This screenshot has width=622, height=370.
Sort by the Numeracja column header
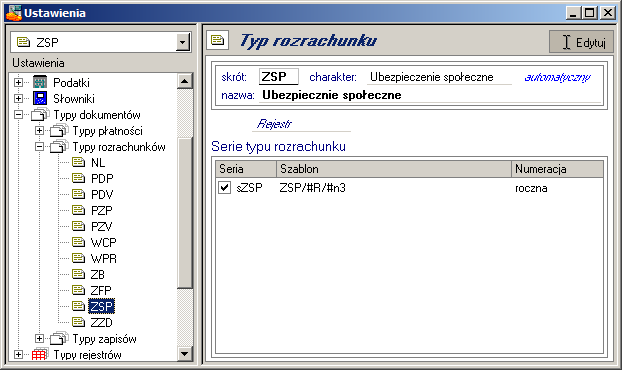(x=557, y=169)
